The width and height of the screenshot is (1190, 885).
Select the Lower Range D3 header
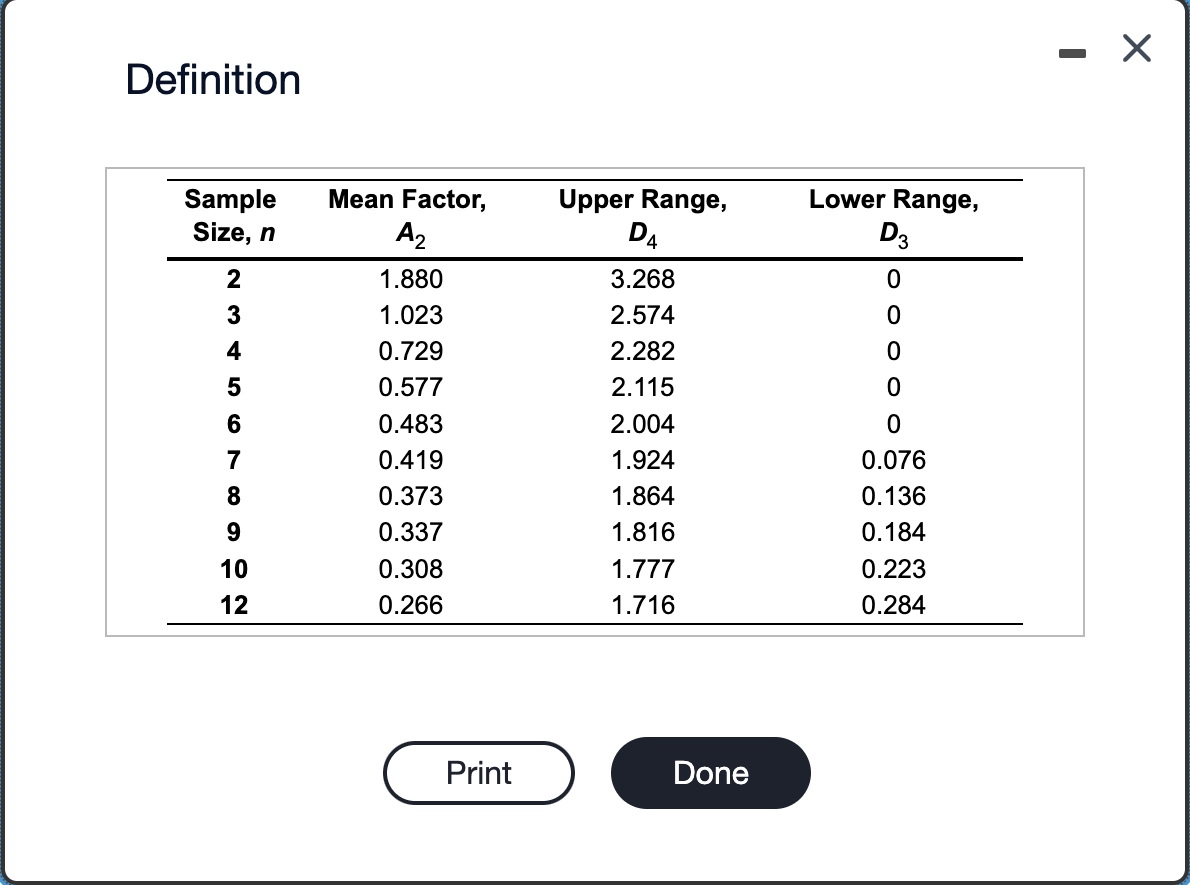[893, 217]
